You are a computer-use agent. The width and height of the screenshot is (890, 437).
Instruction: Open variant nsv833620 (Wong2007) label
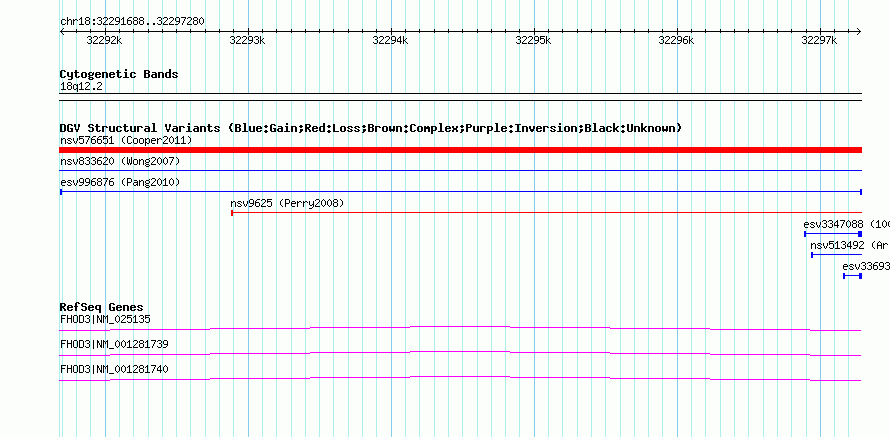pyautogui.click(x=120, y=162)
